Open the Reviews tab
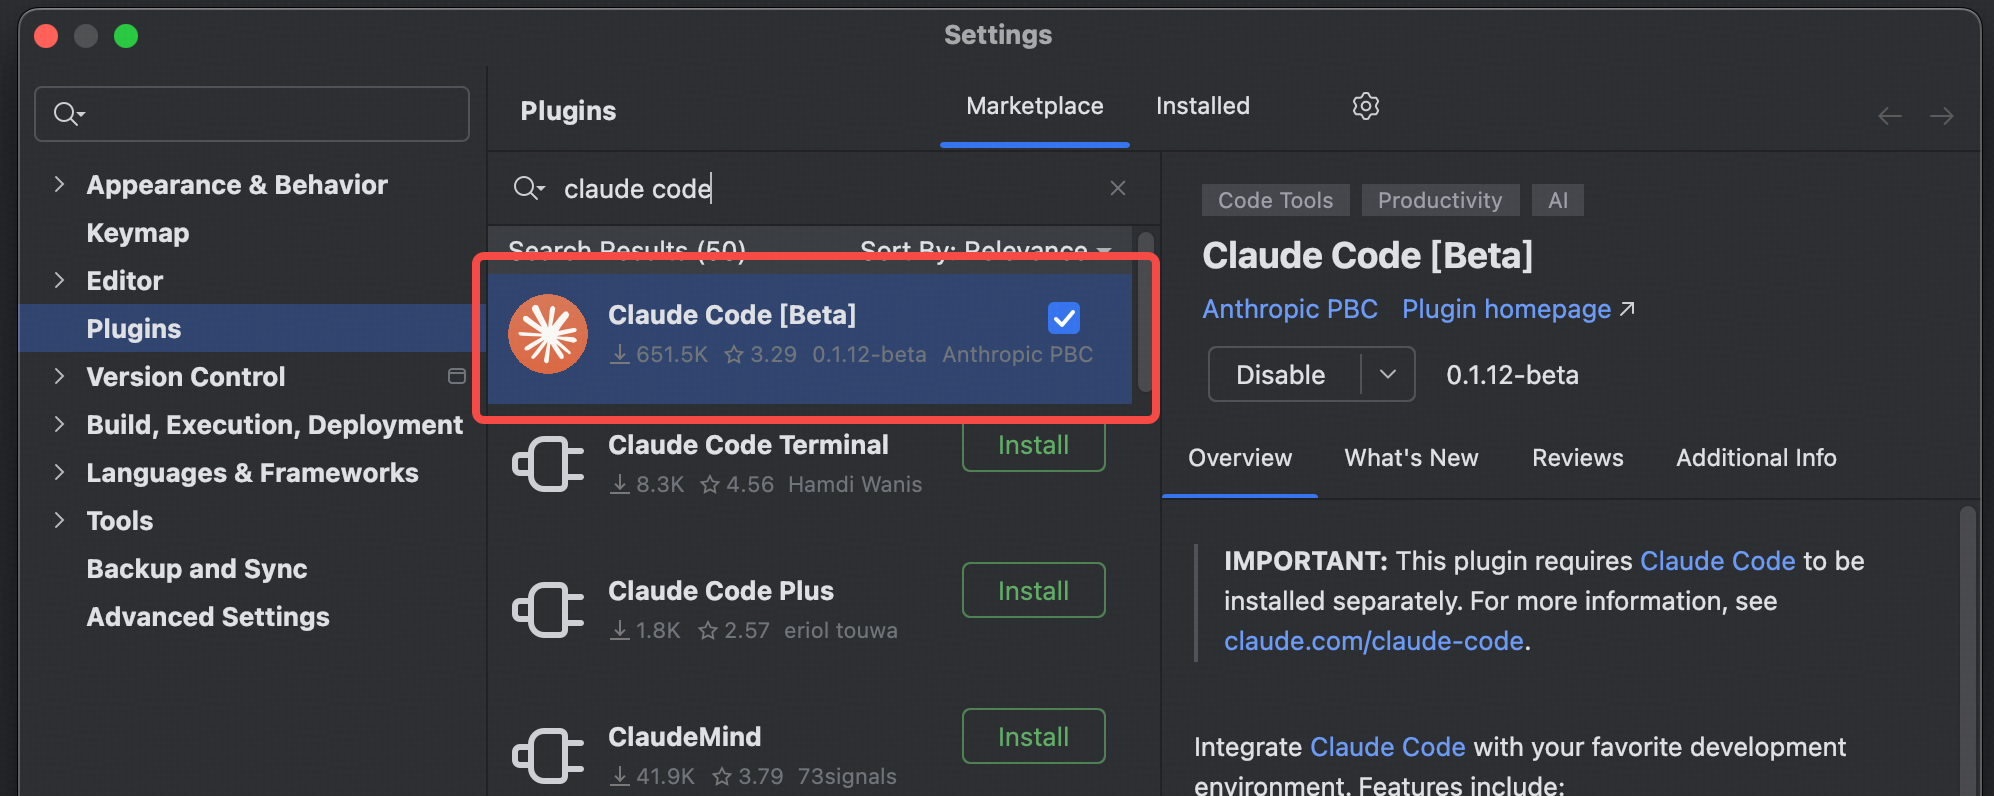The image size is (1994, 796). tap(1577, 457)
